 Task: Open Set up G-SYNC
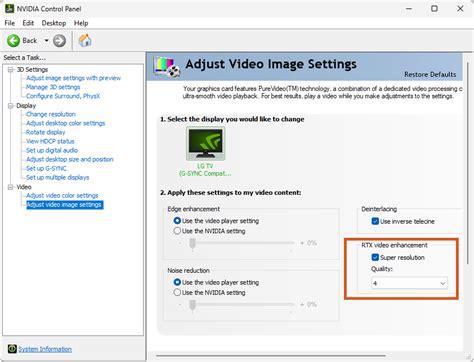click(46, 168)
